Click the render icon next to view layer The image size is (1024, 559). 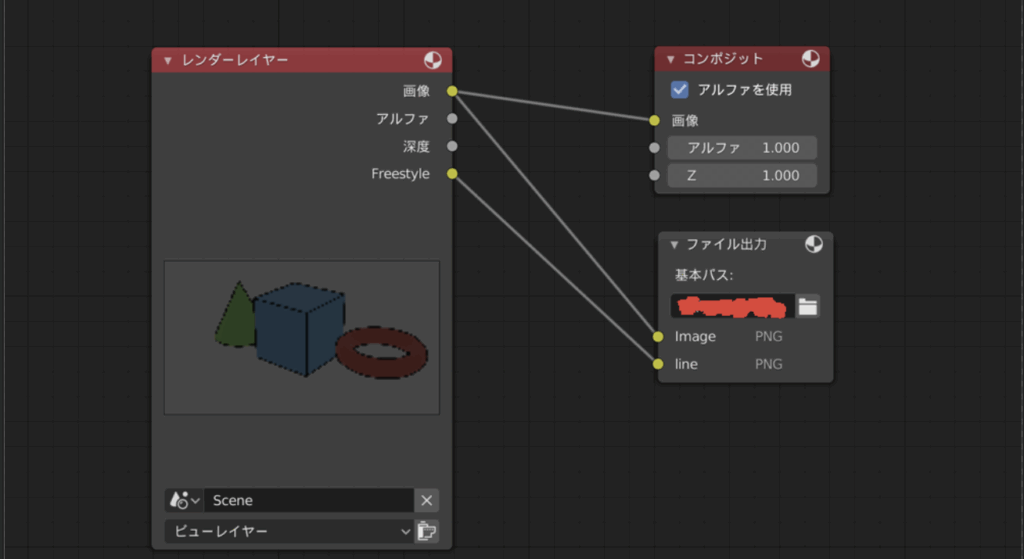pos(427,531)
